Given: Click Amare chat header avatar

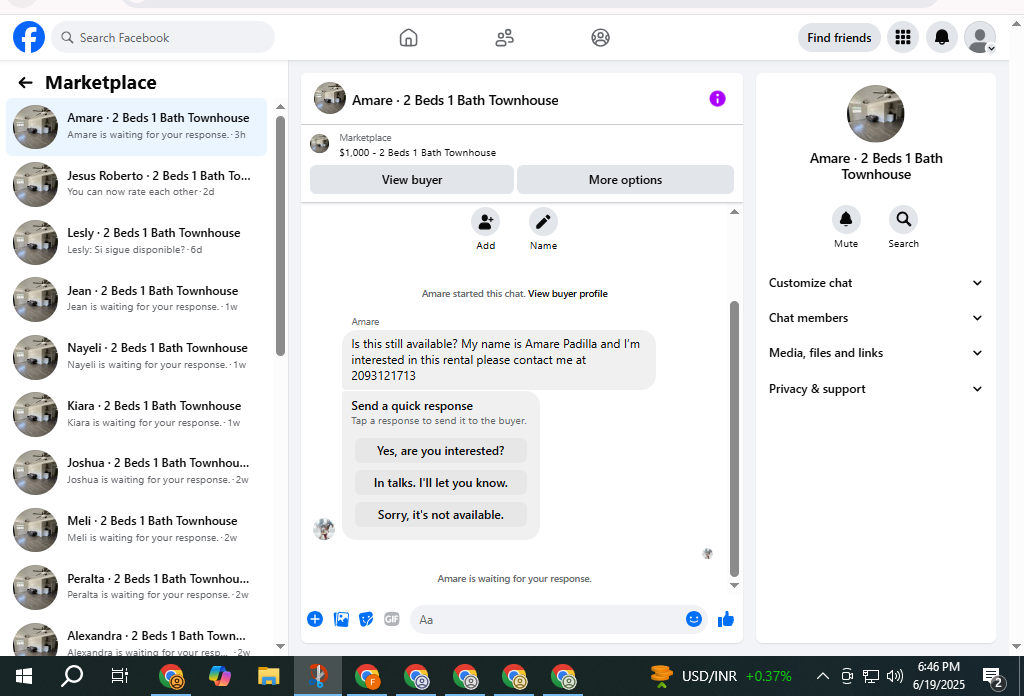Looking at the screenshot, I should [x=329, y=99].
